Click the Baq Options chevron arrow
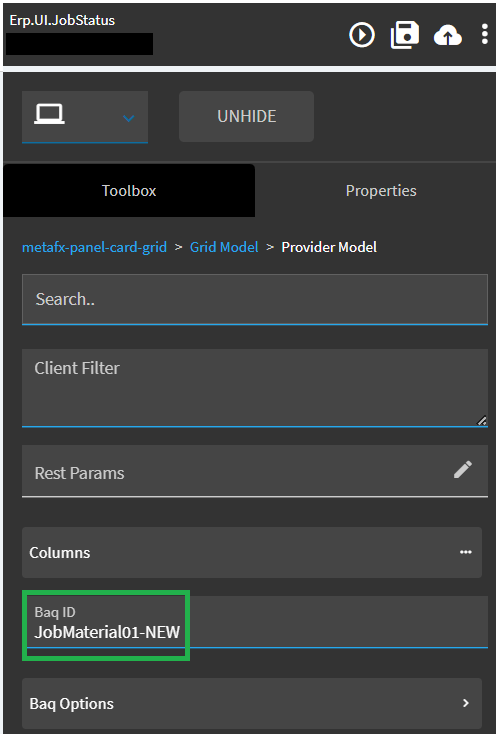Image resolution: width=498 pixels, height=734 pixels. pyautogui.click(x=466, y=703)
